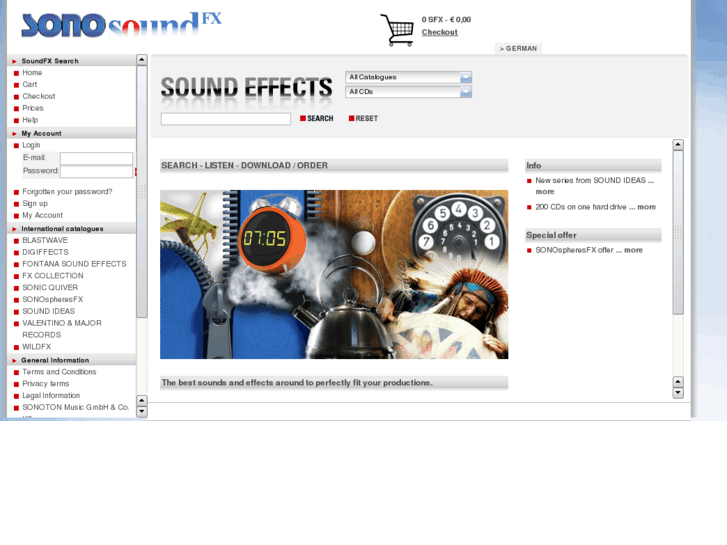
Task: Open the All CDs dropdown
Action: coord(408,92)
